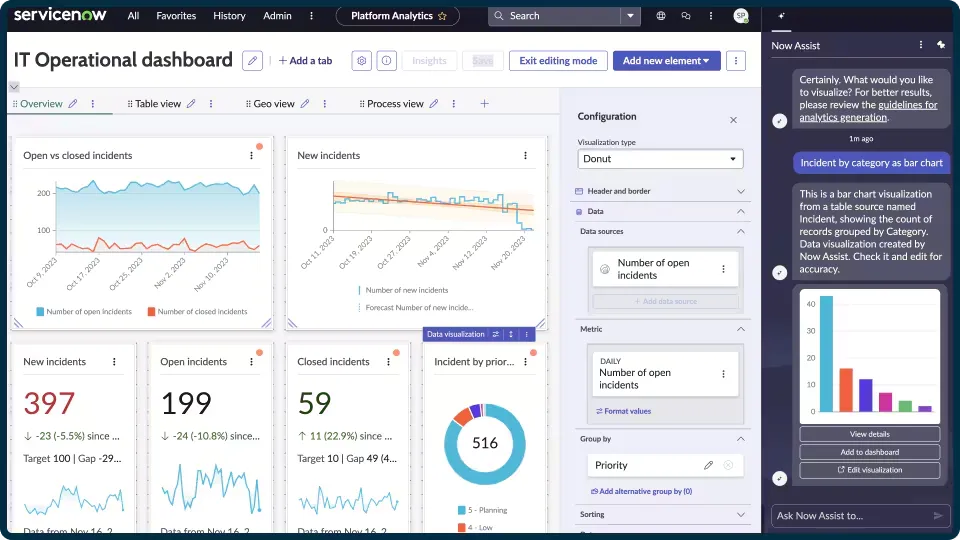Image resolution: width=960 pixels, height=540 pixels.
Task: Click the Ask Now Assist input field
Action: [x=850, y=516]
